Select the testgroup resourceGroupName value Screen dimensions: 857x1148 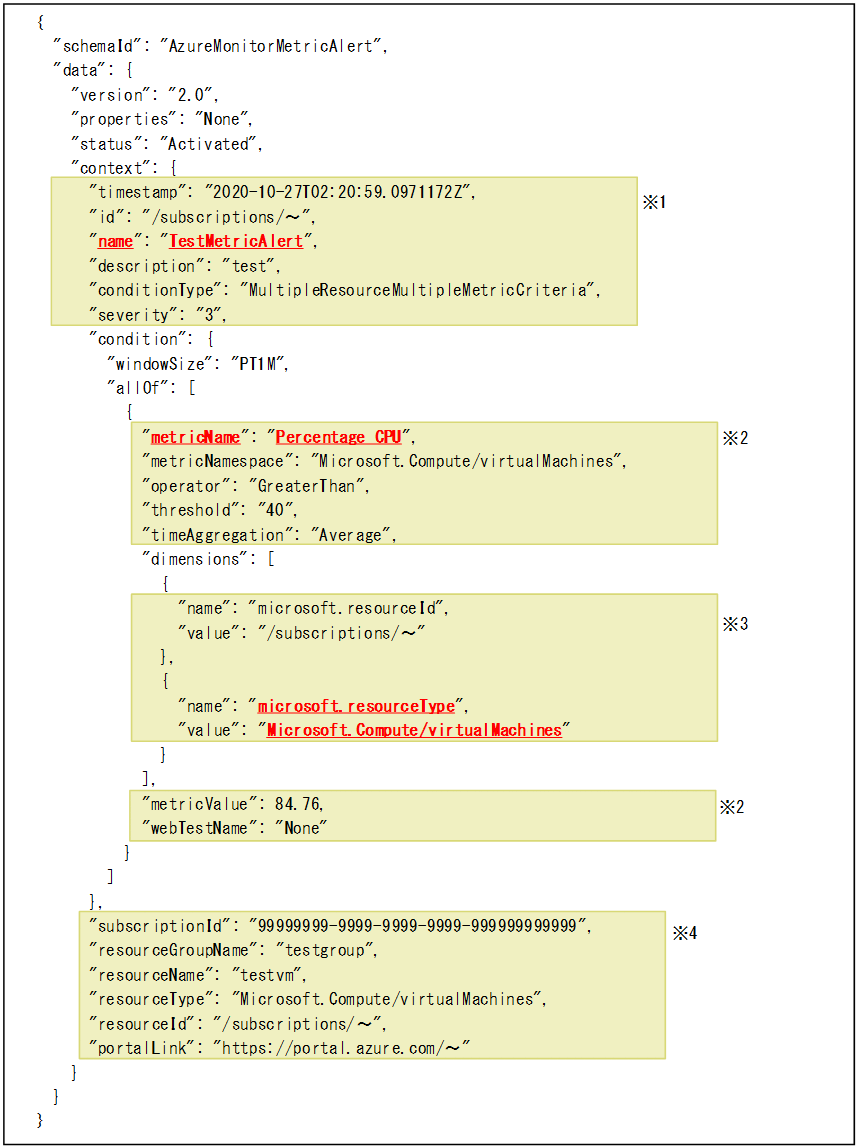pyautogui.click(x=334, y=950)
